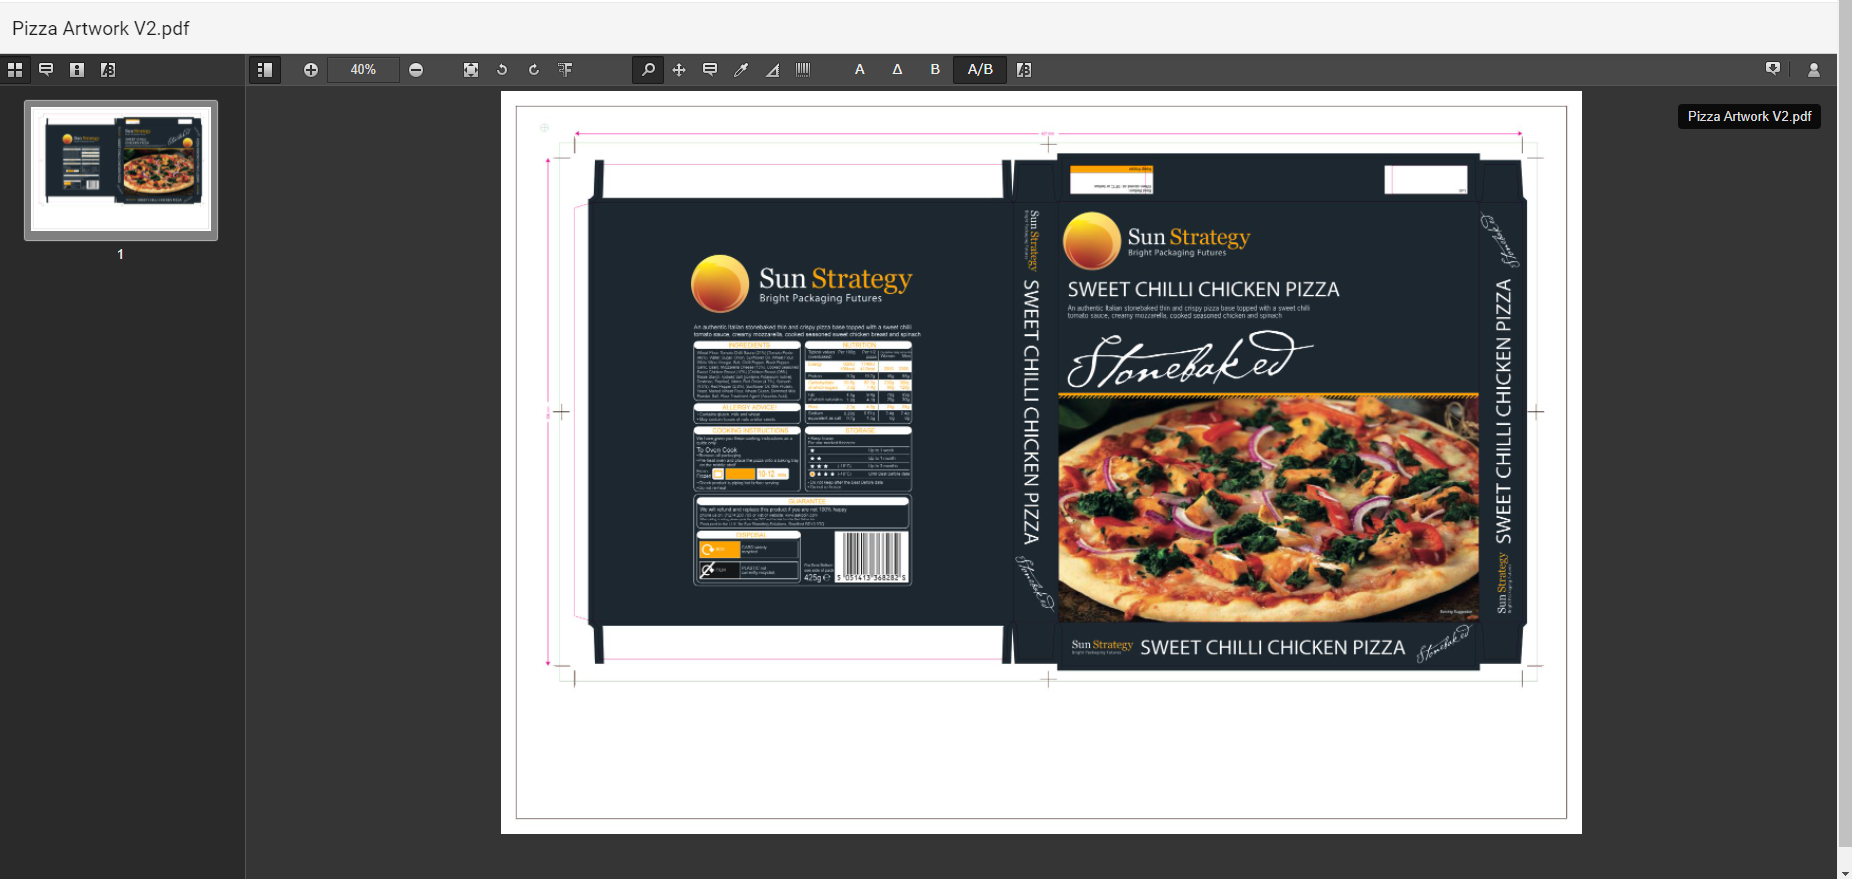The height and width of the screenshot is (879, 1852).
Task: Click the 40% zoom level field
Action: (x=363, y=70)
